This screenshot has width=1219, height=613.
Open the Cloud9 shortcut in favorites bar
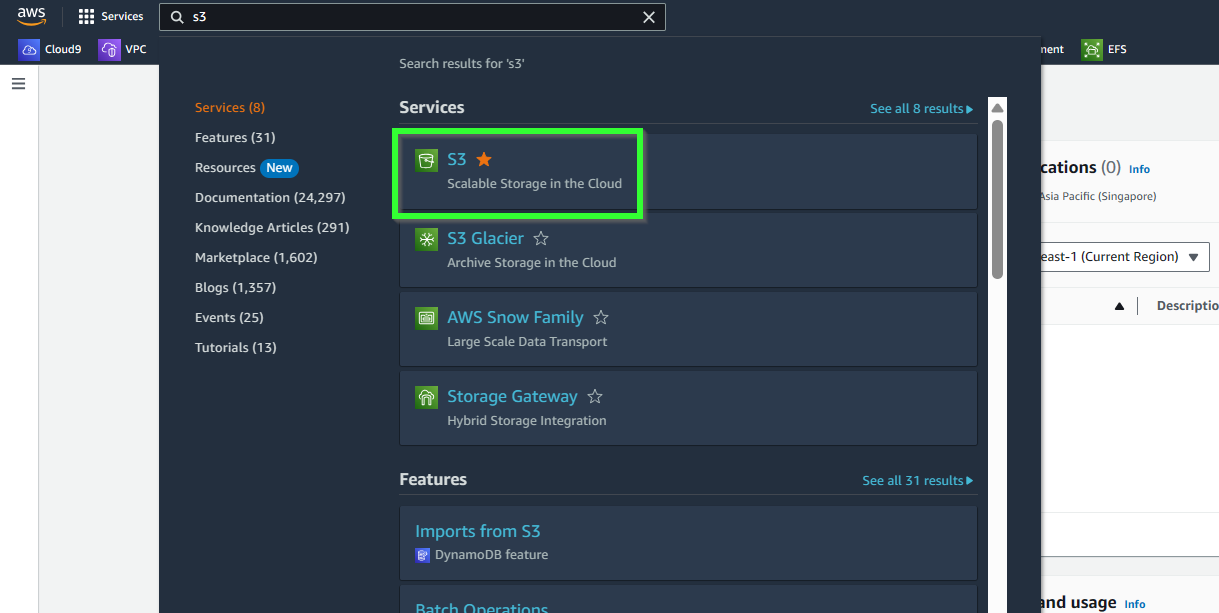50,49
